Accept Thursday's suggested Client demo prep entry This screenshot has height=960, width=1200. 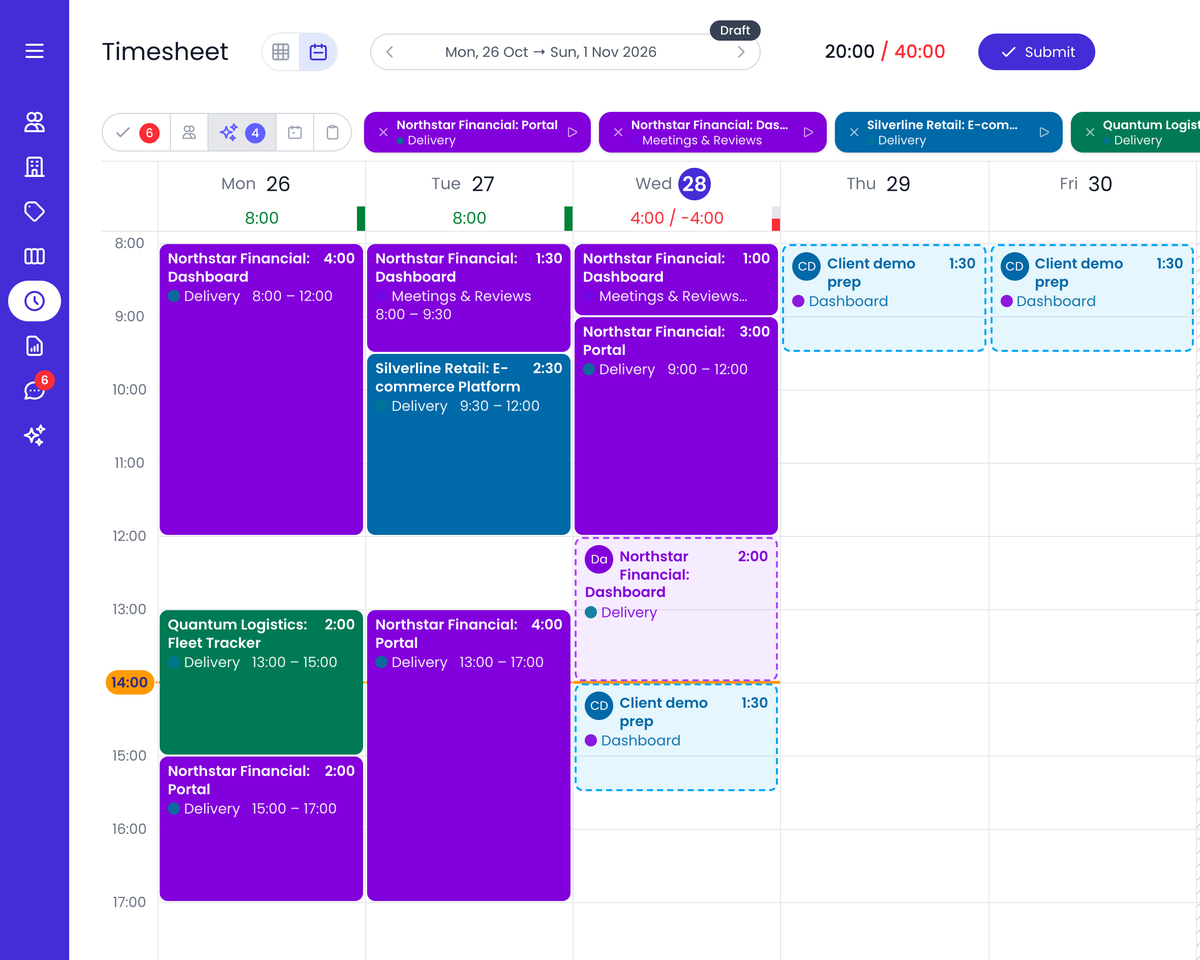[x=884, y=298]
